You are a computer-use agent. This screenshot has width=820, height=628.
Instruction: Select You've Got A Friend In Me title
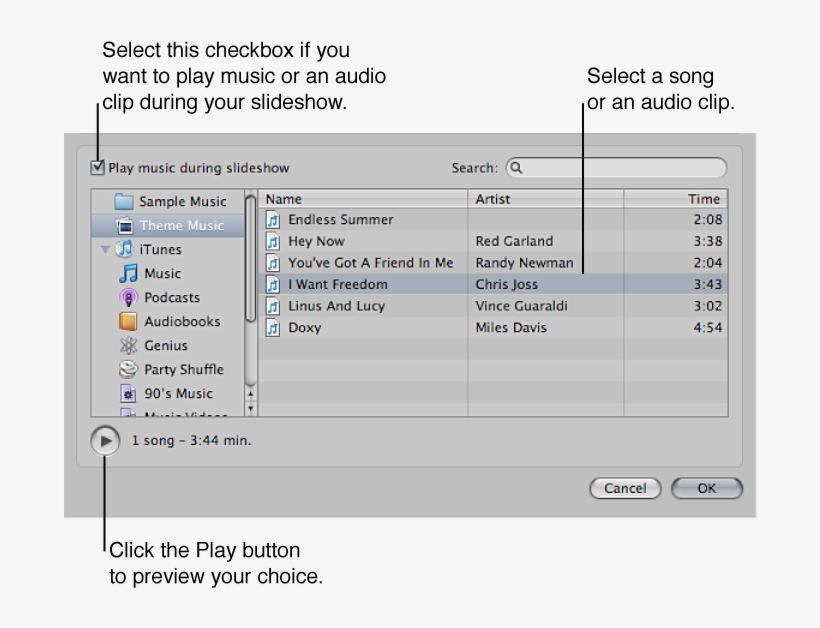tap(370, 262)
